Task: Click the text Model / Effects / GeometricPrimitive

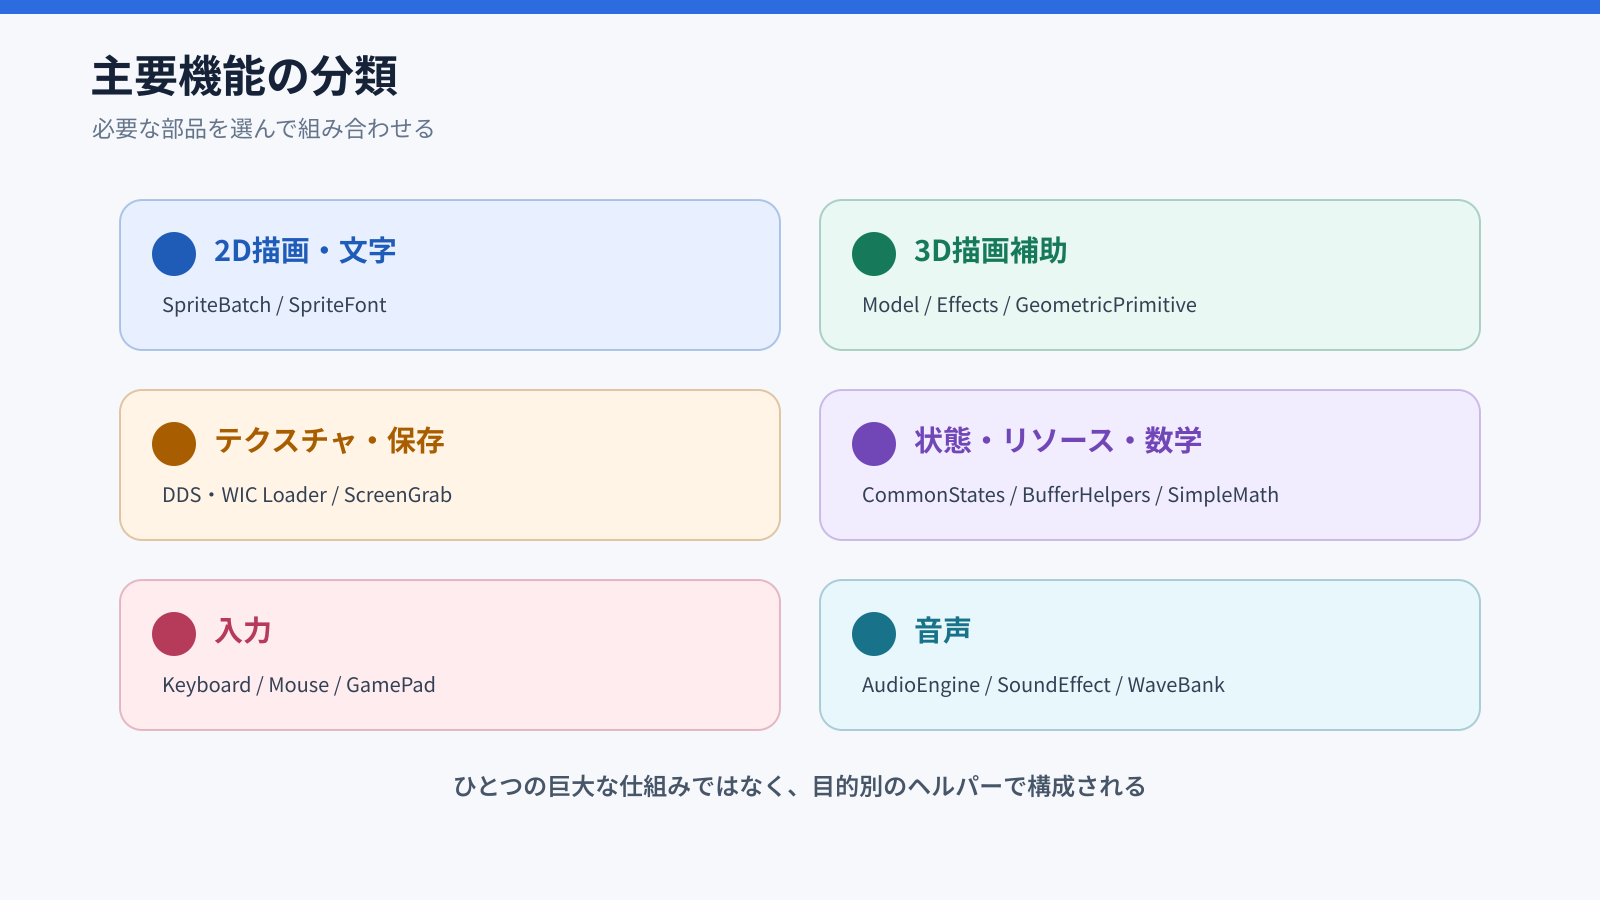Action: pos(1029,305)
